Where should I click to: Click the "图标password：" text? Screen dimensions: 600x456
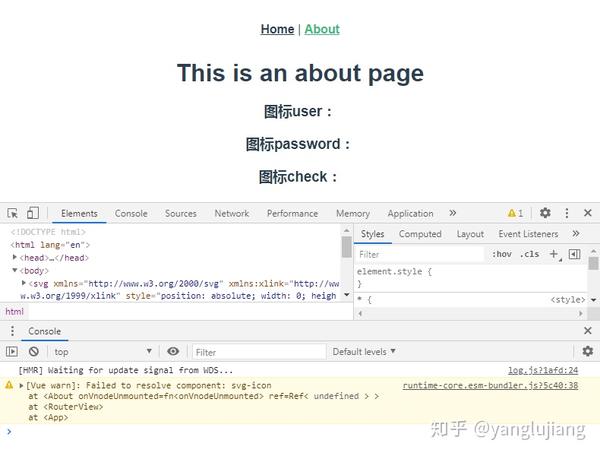[x=298, y=144]
